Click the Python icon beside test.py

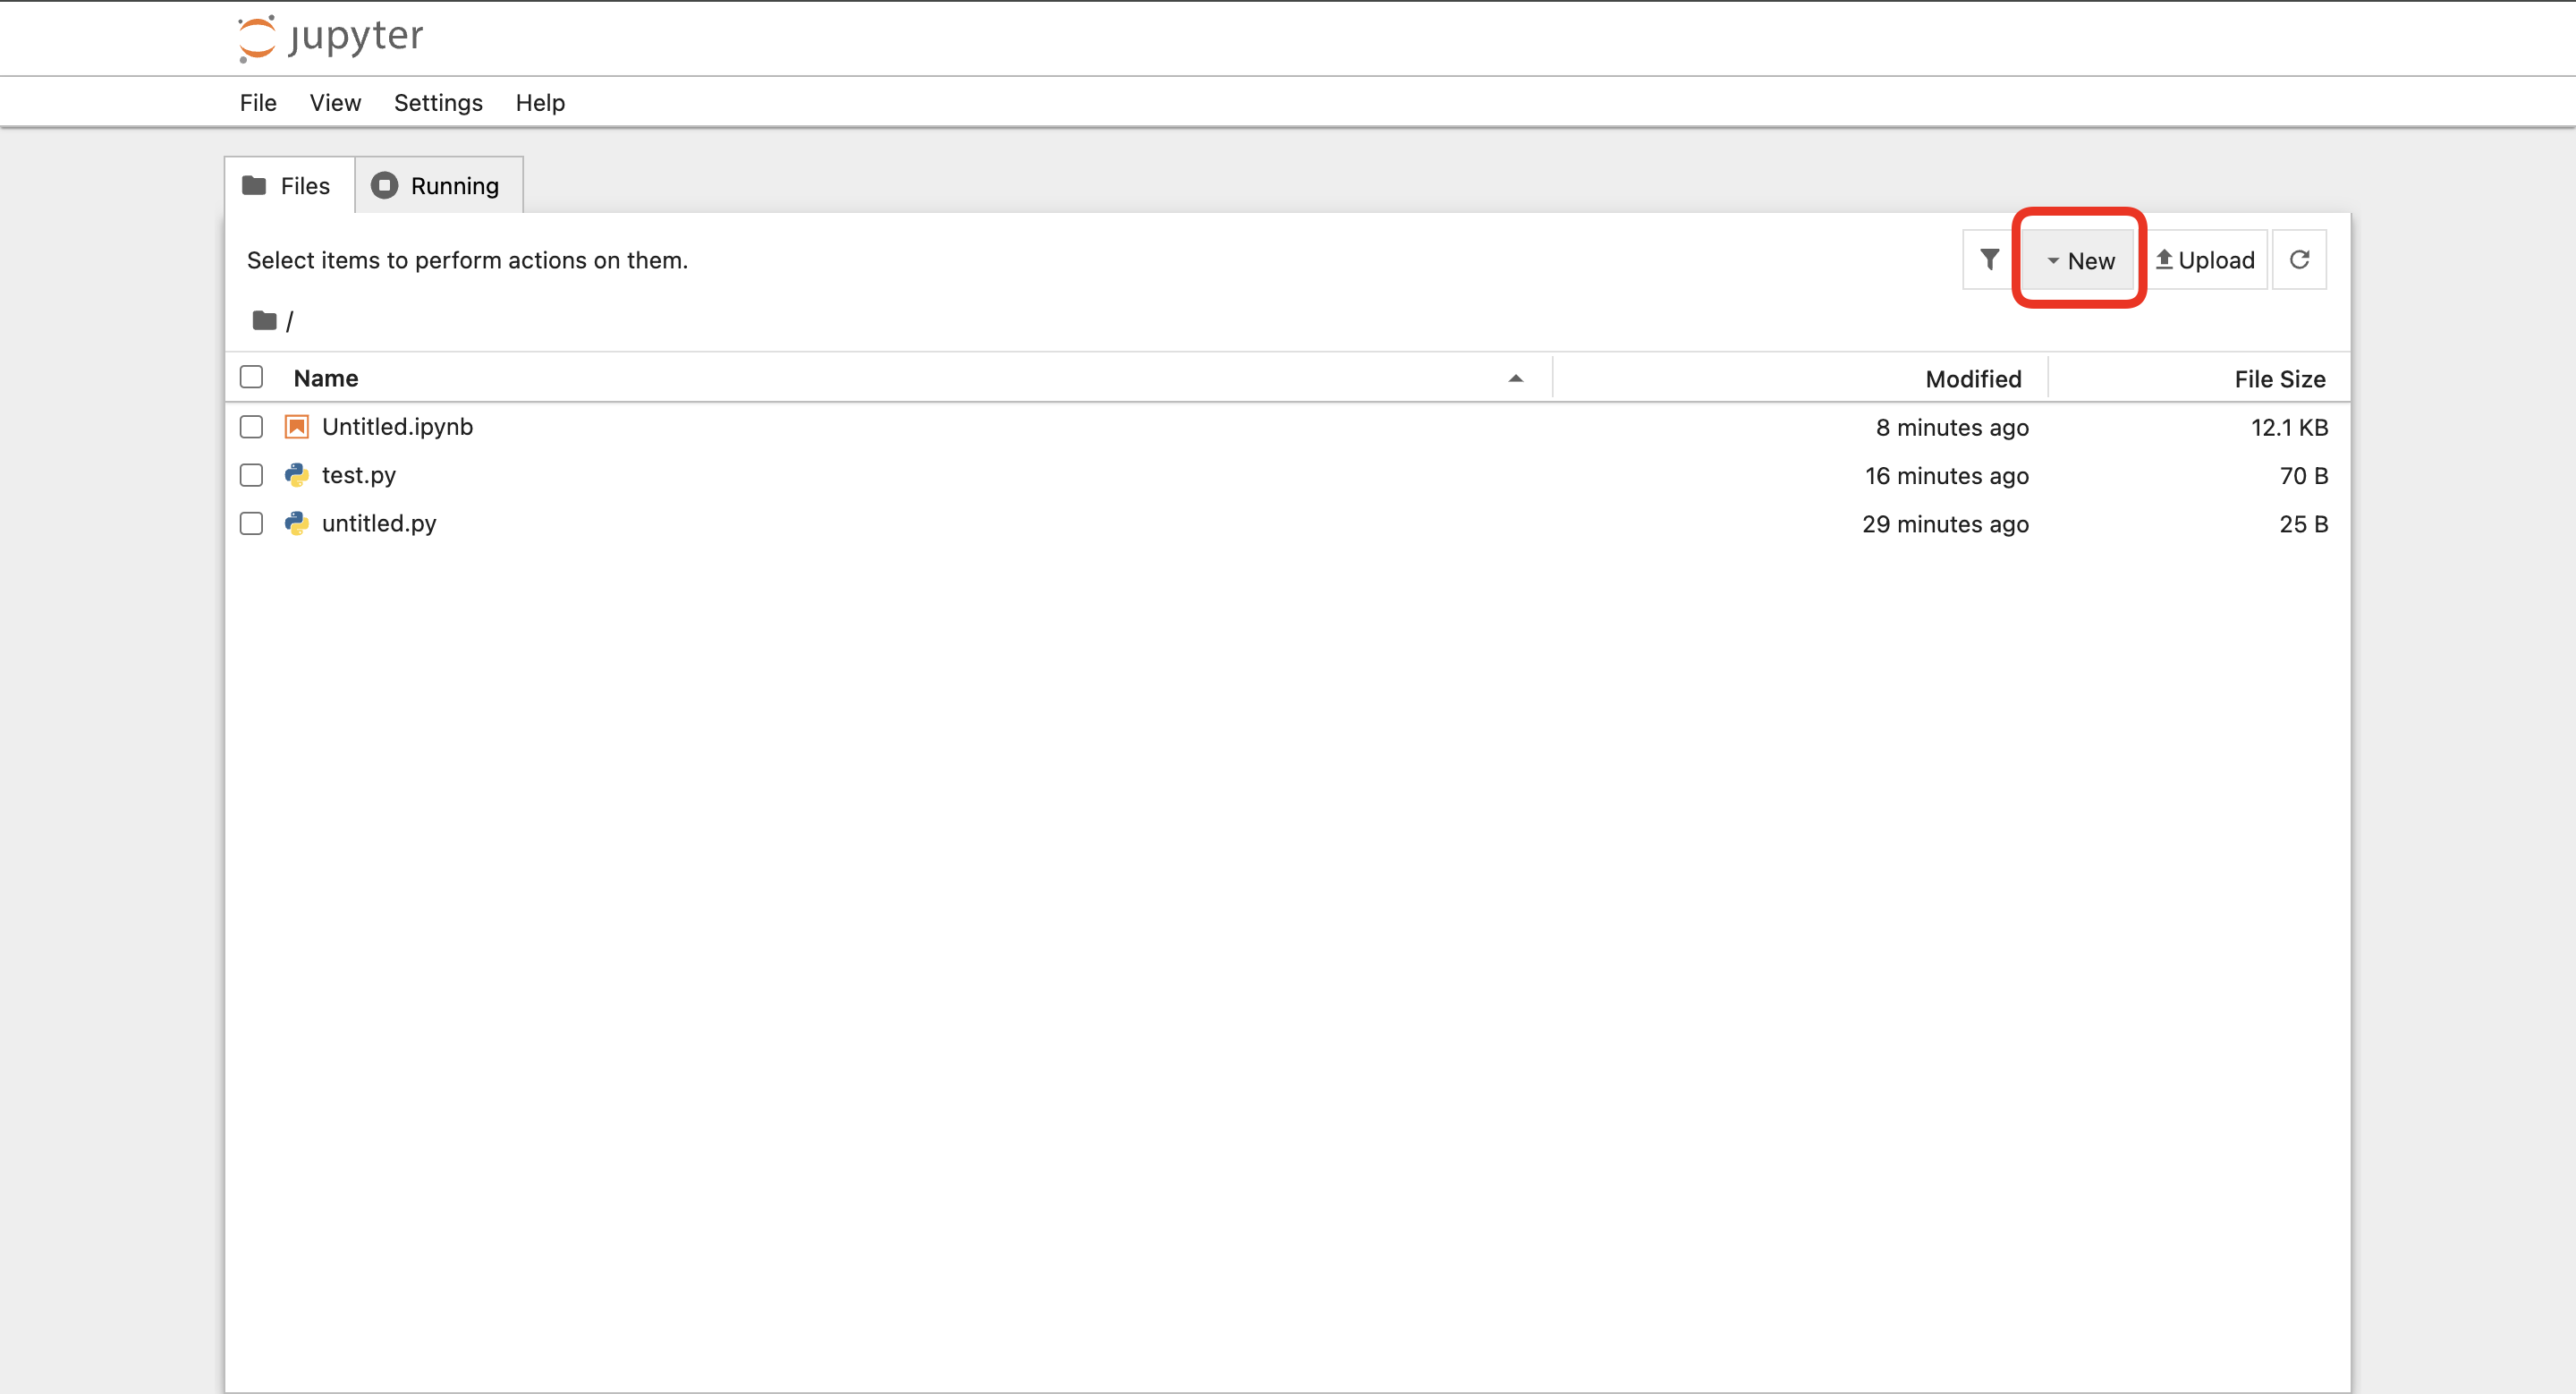(297, 475)
